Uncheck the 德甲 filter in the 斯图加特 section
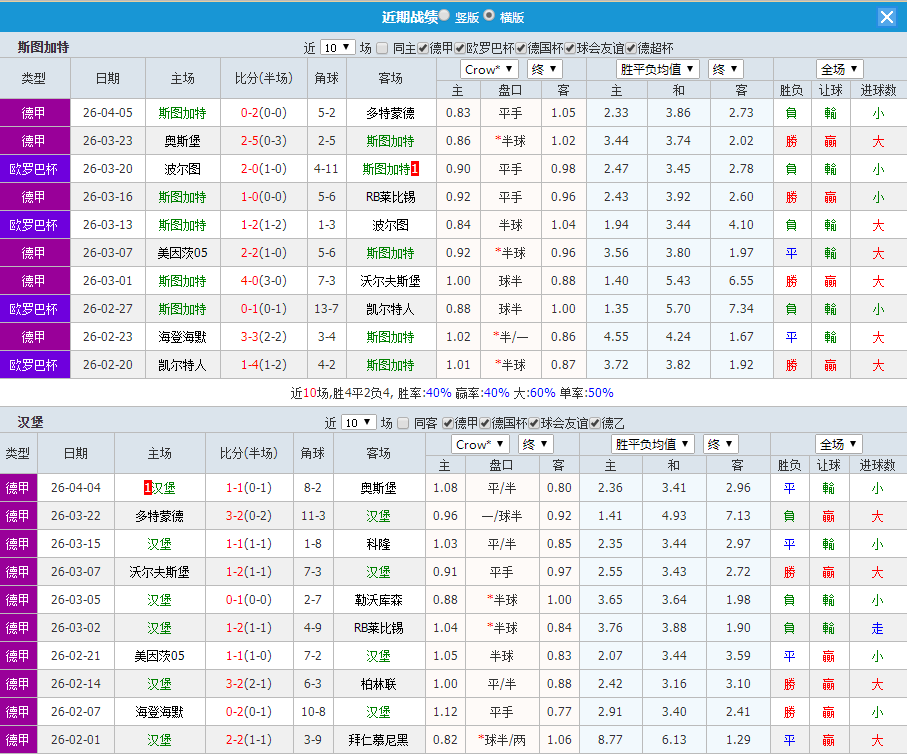The width and height of the screenshot is (907, 756). pyautogui.click(x=420, y=47)
